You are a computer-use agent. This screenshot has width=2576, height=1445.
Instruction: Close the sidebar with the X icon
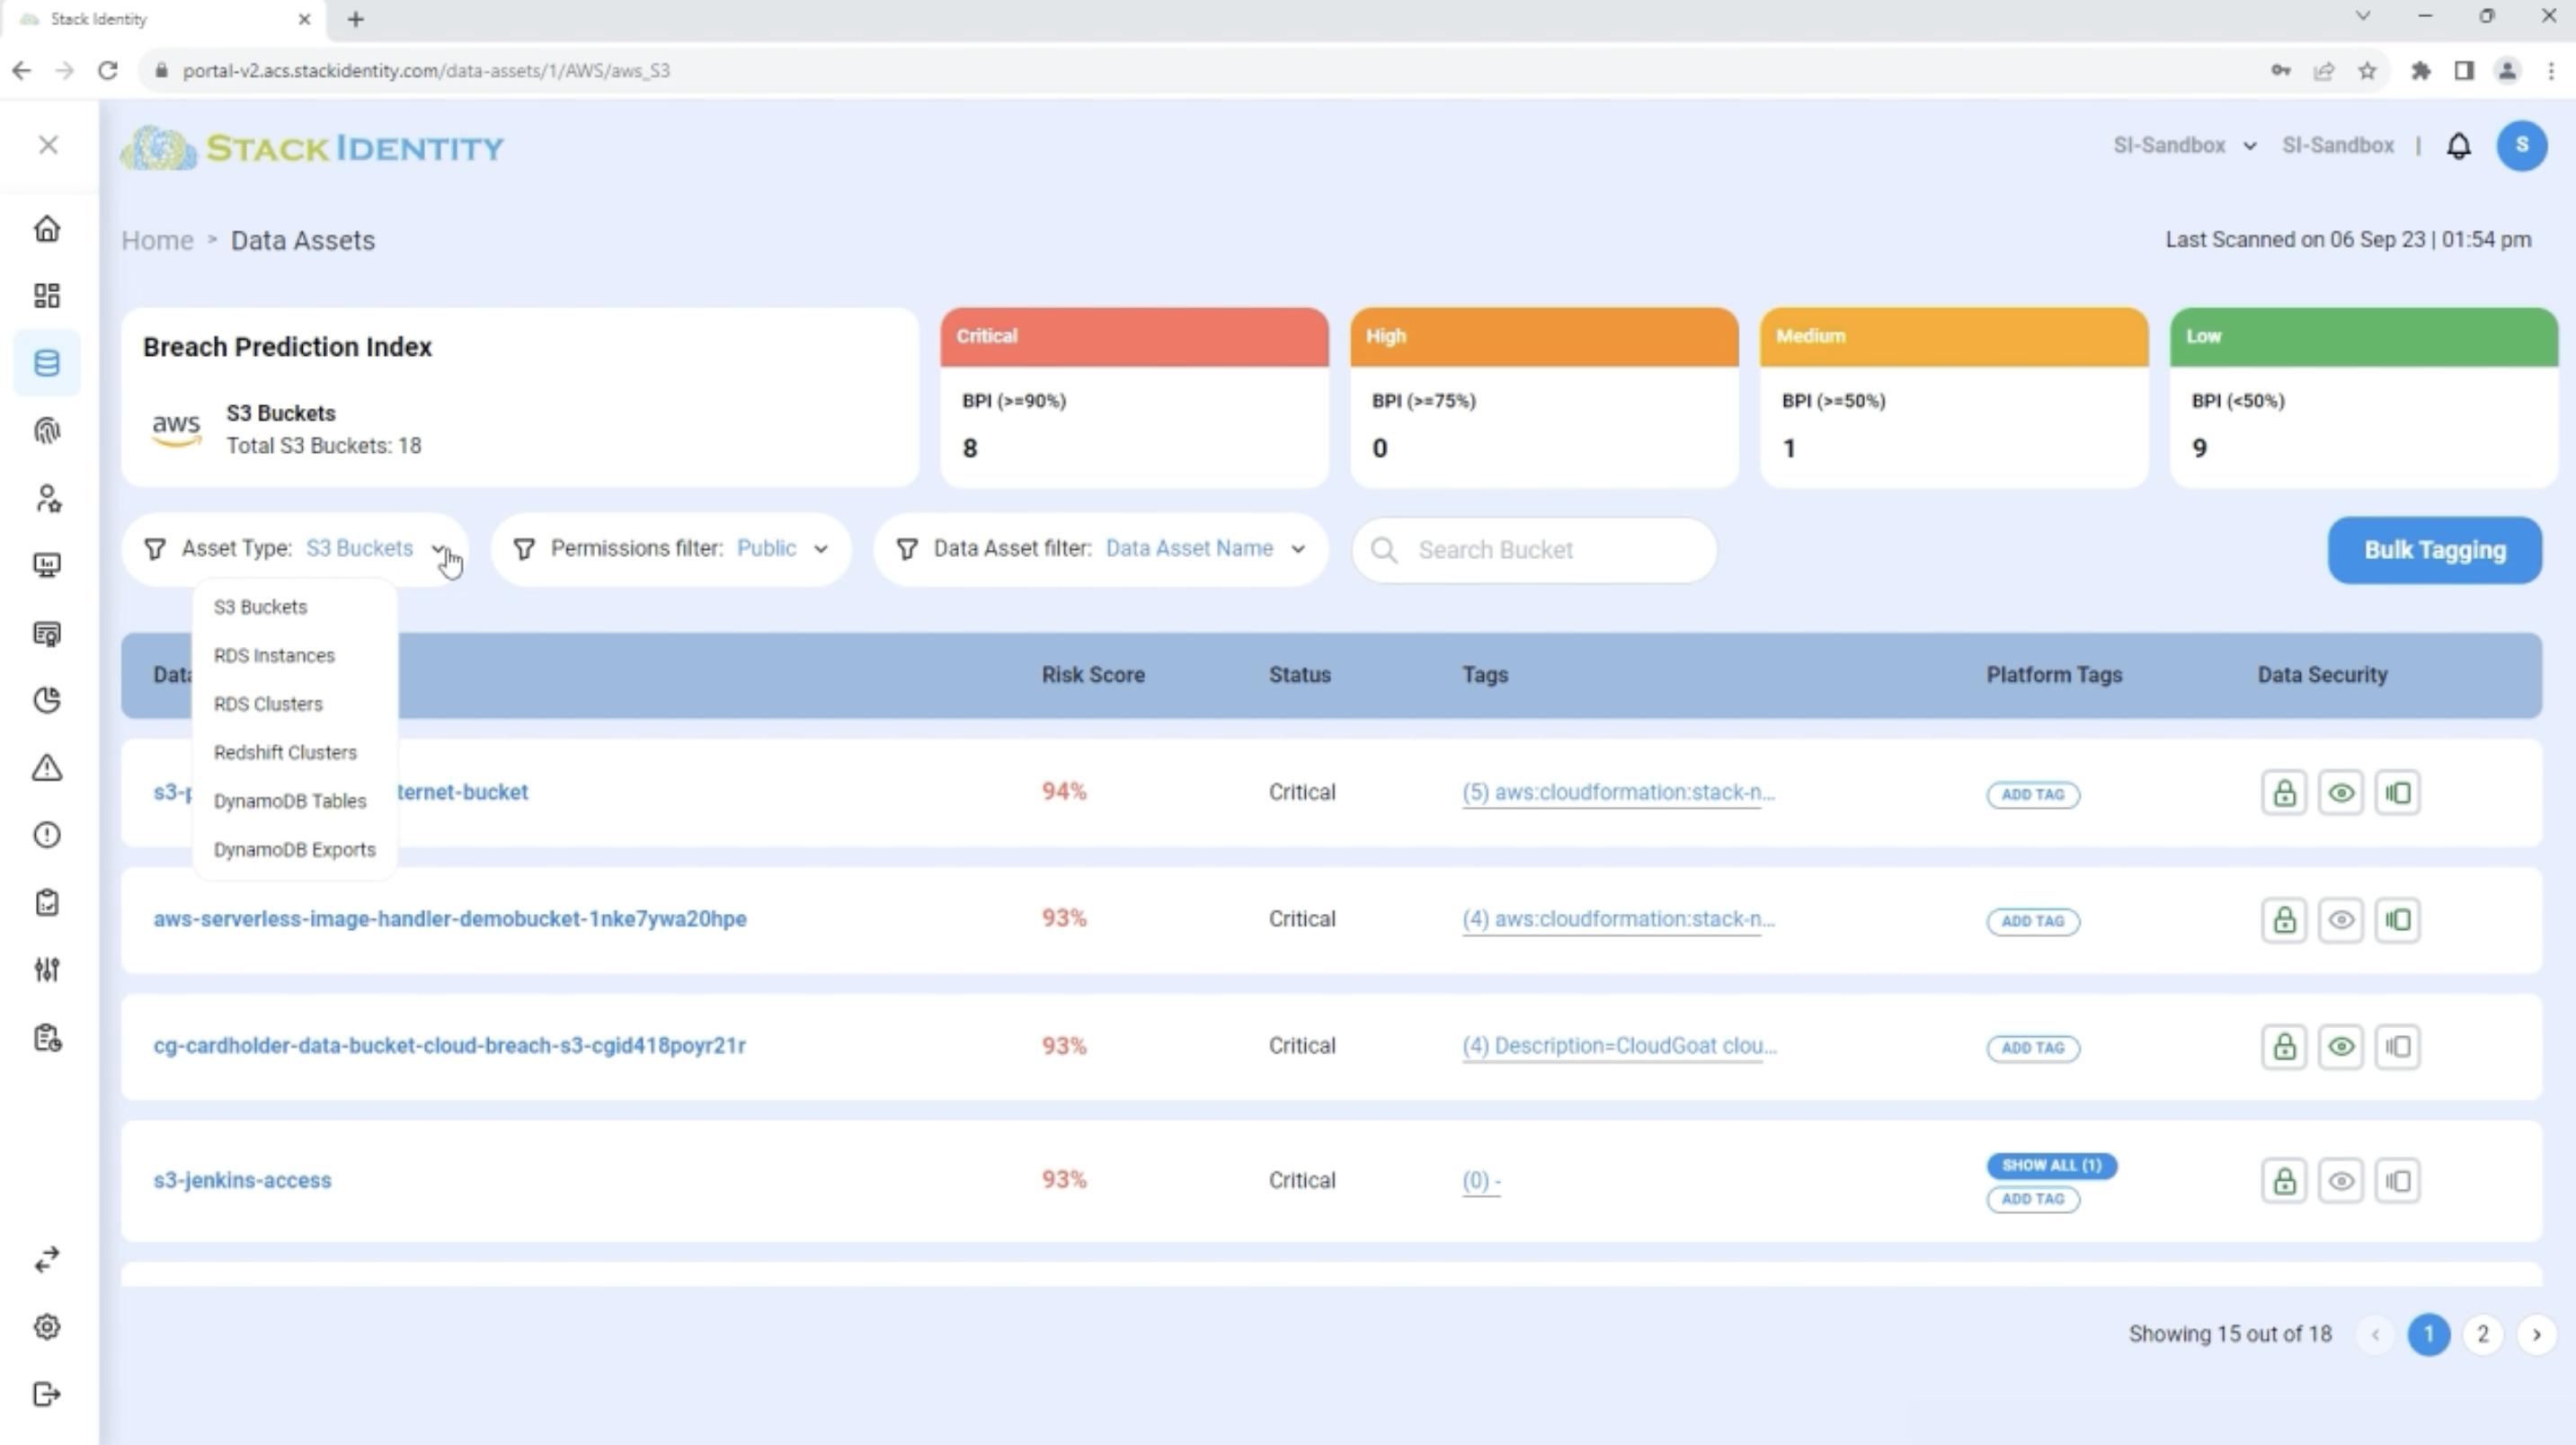48,145
